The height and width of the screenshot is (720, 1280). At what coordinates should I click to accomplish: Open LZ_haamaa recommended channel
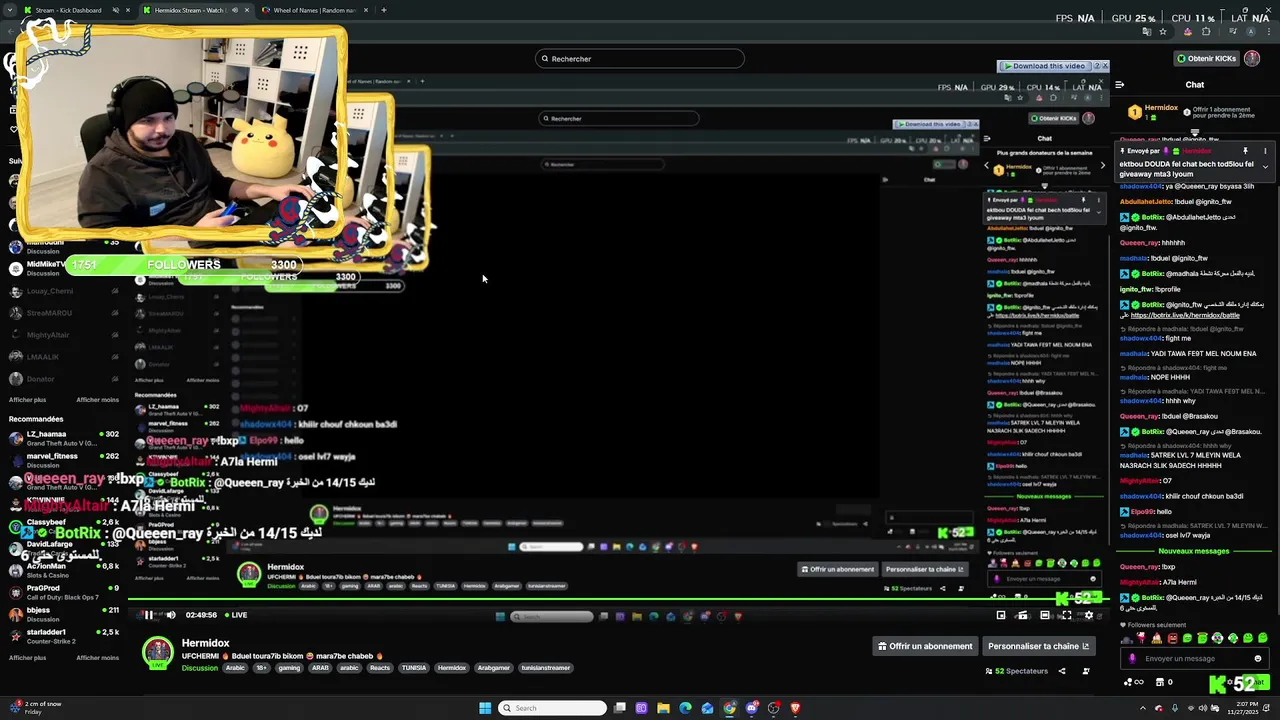click(64, 438)
